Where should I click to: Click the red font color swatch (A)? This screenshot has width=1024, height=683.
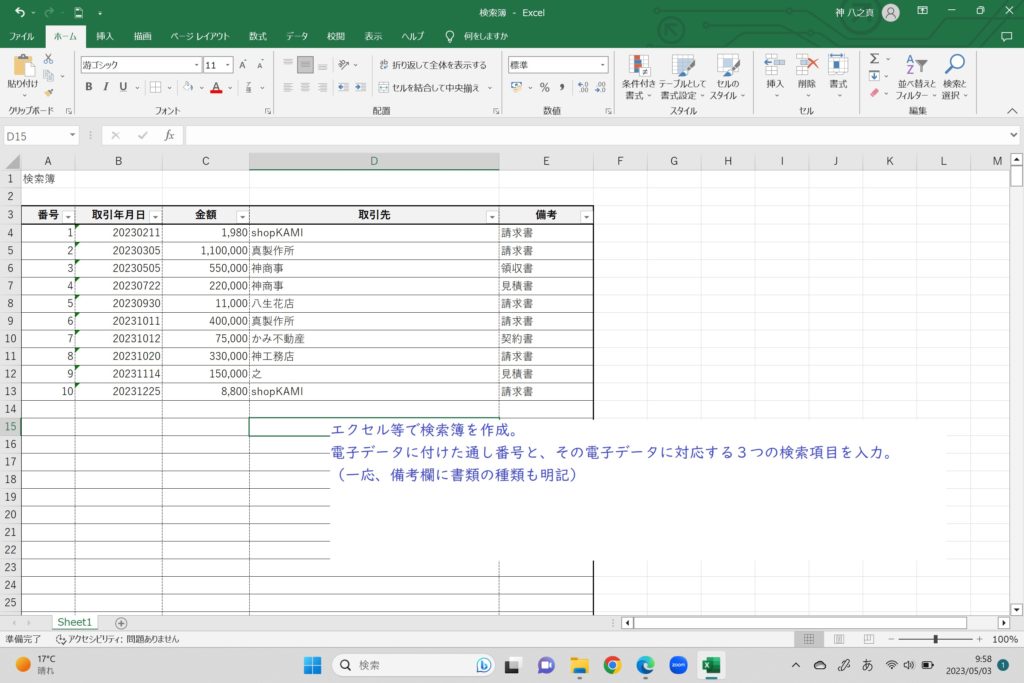[216, 87]
